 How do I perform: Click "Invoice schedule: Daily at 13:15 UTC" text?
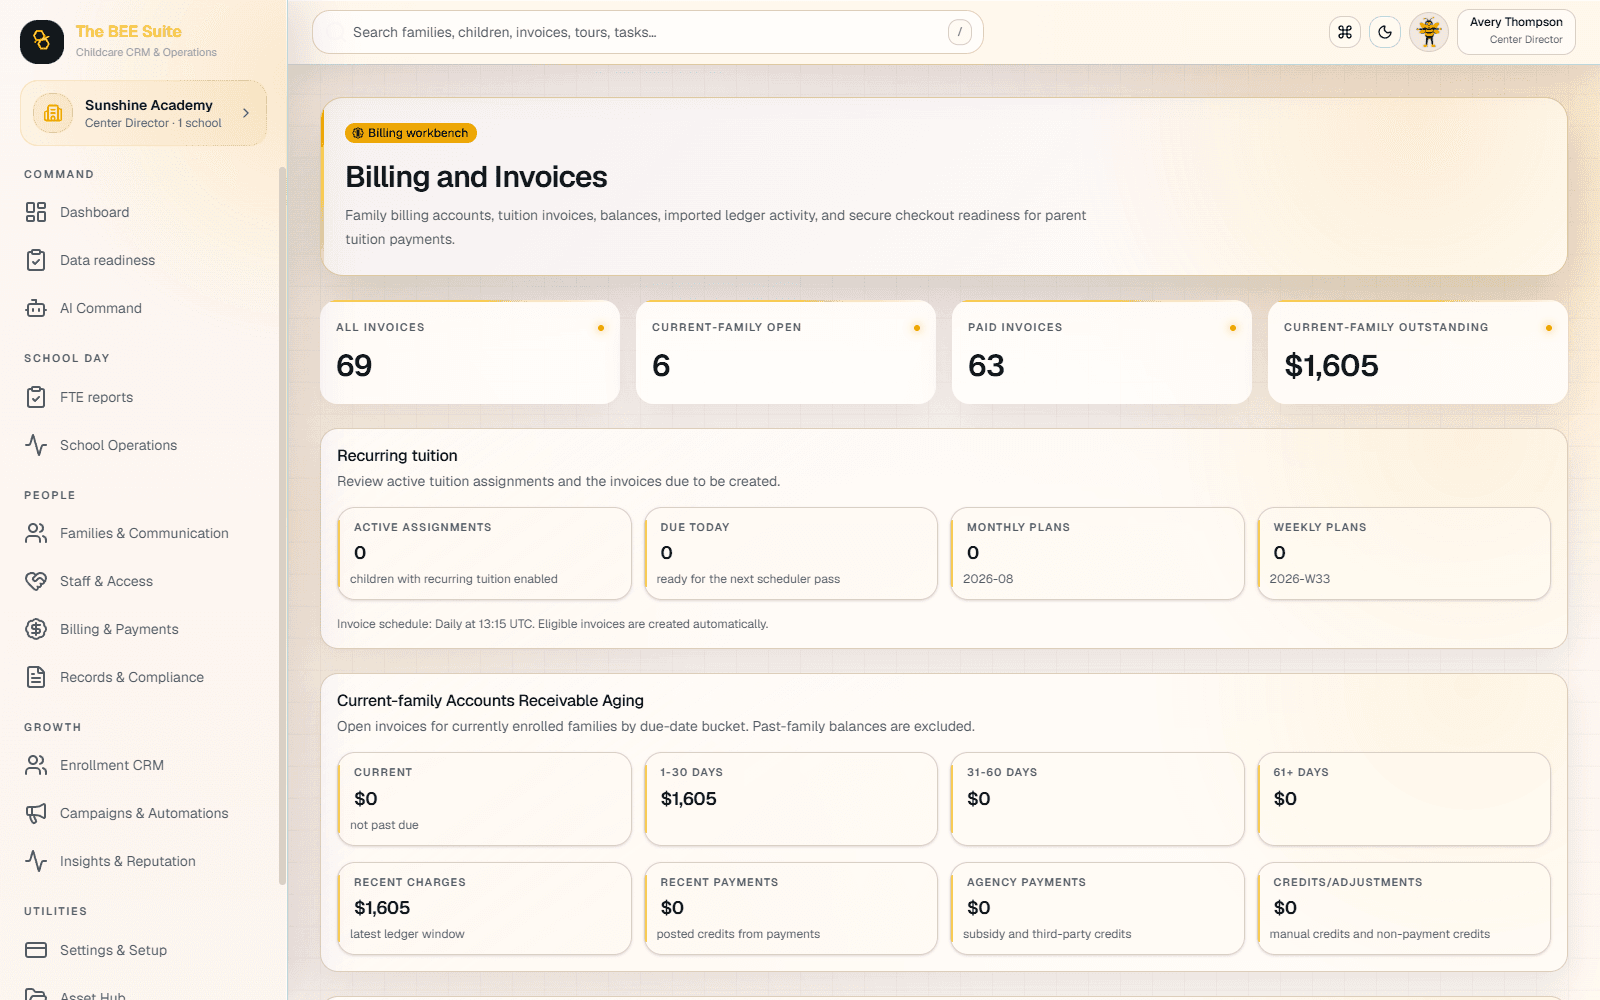click(x=435, y=624)
